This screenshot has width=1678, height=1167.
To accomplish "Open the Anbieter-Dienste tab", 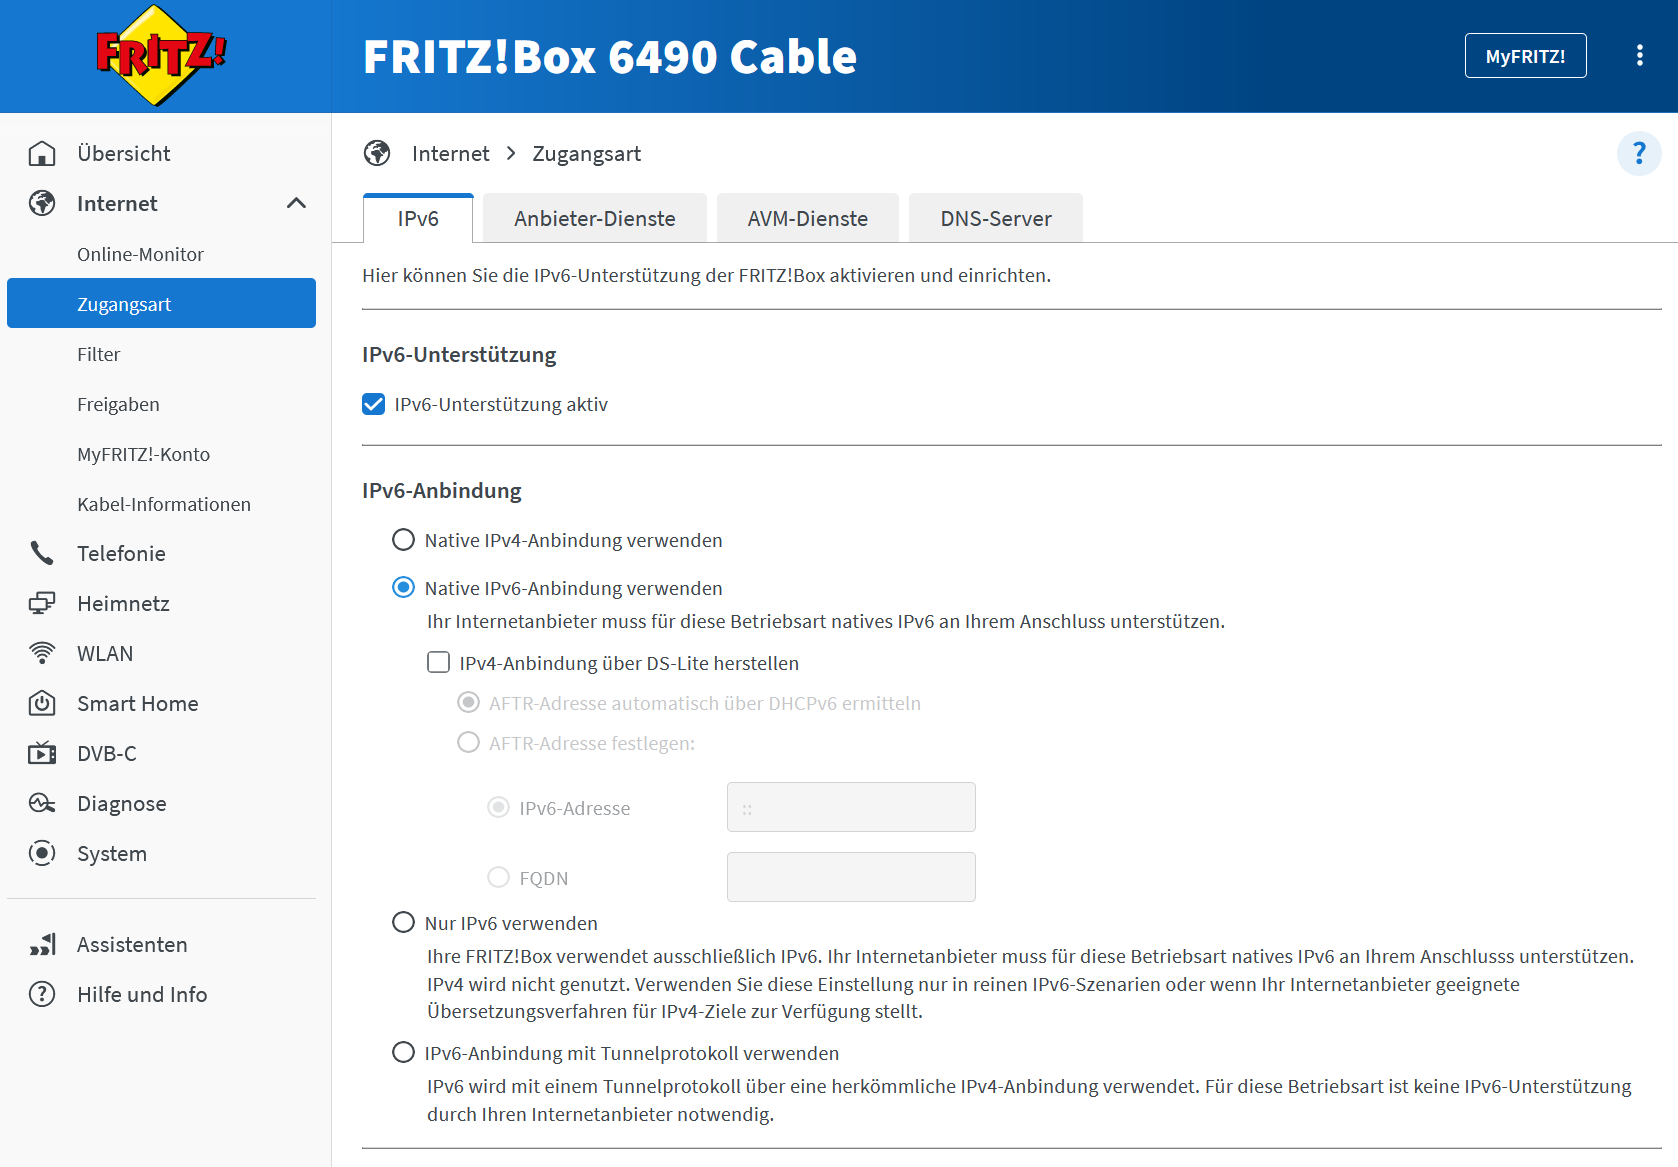I will [594, 218].
